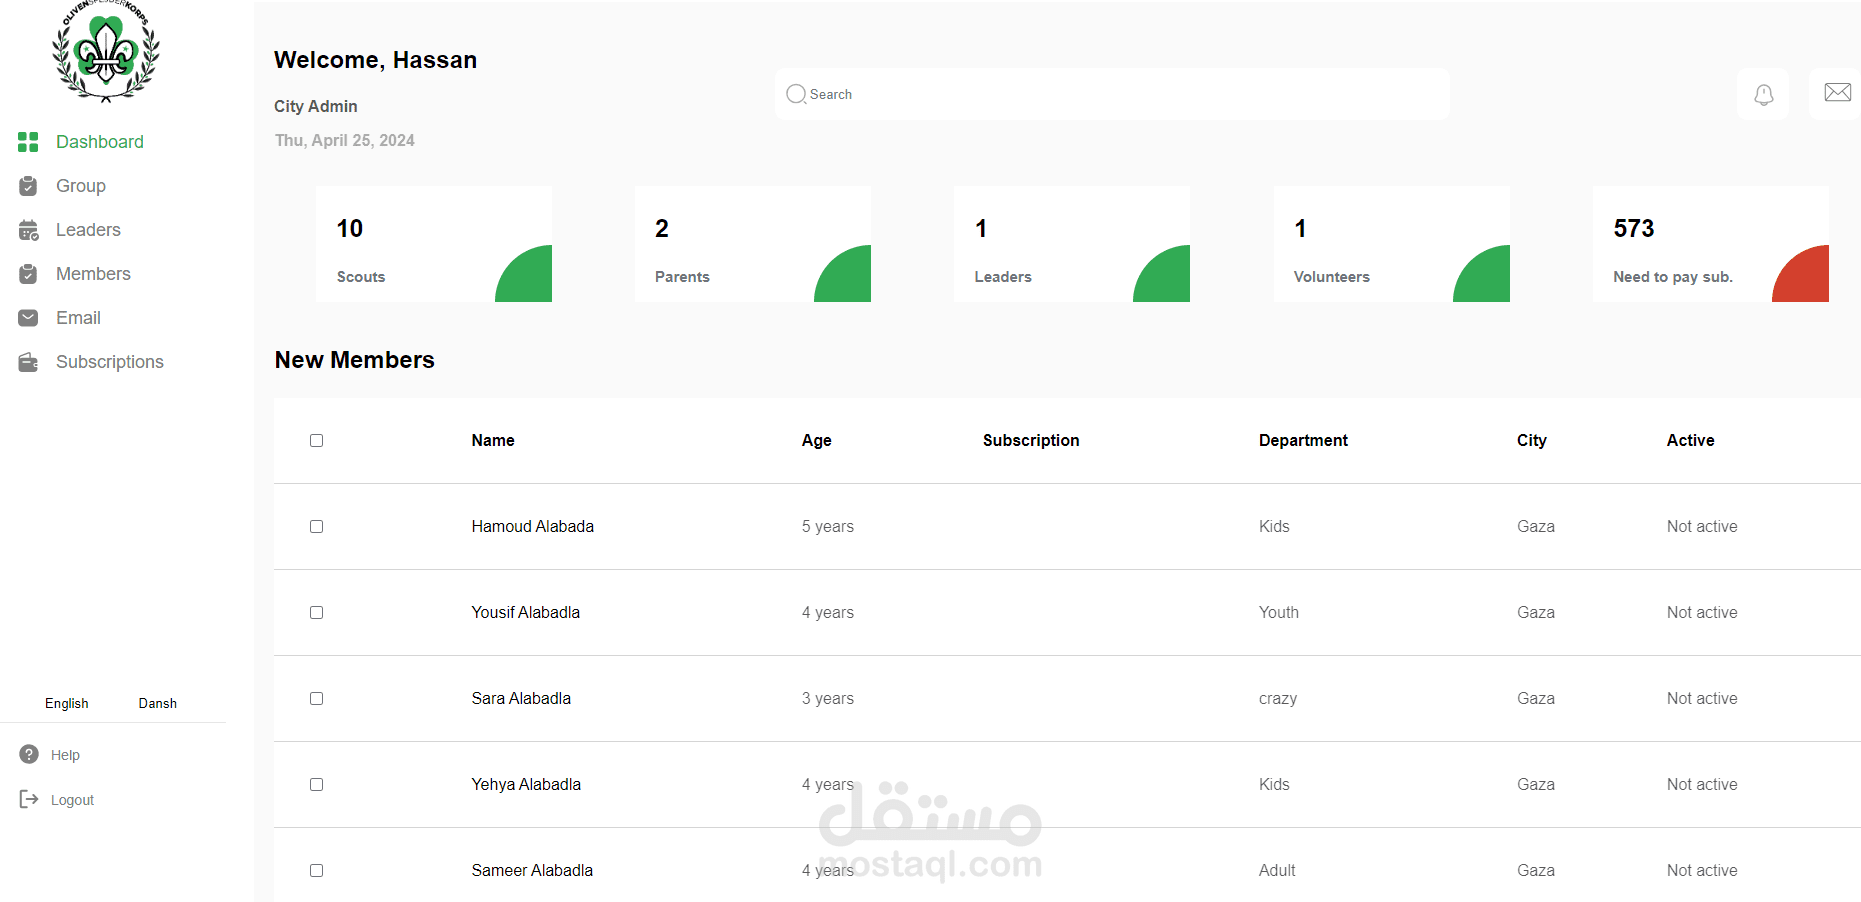
Task: Click the name Yehya Alabadla
Action: pos(526,785)
